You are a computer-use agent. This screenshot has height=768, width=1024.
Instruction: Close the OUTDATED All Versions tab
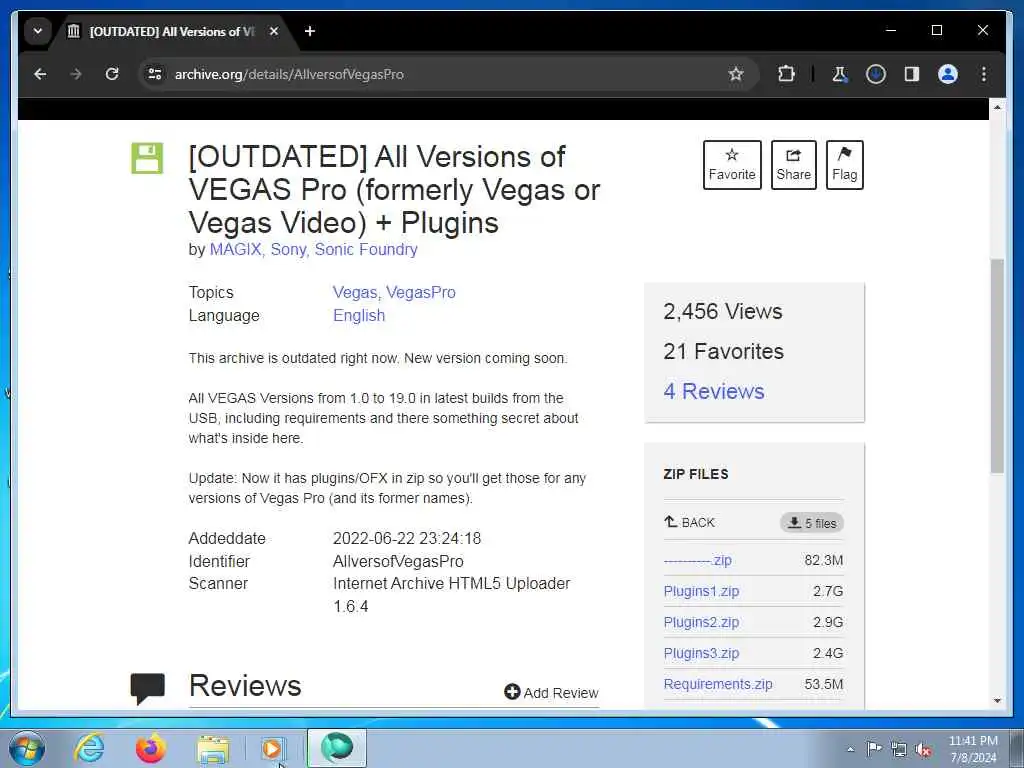tap(274, 31)
